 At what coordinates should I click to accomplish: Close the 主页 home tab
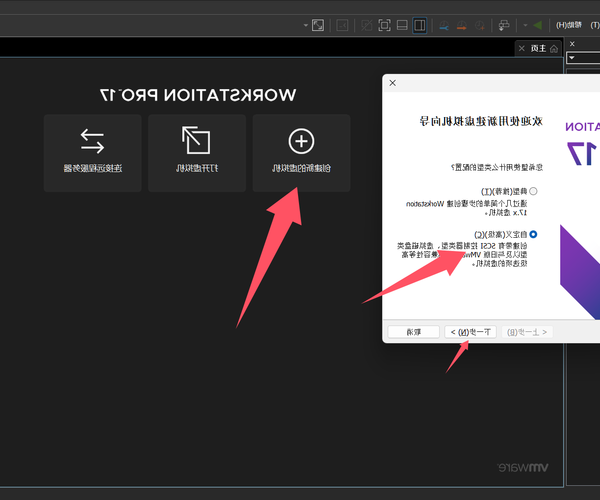coord(522,48)
